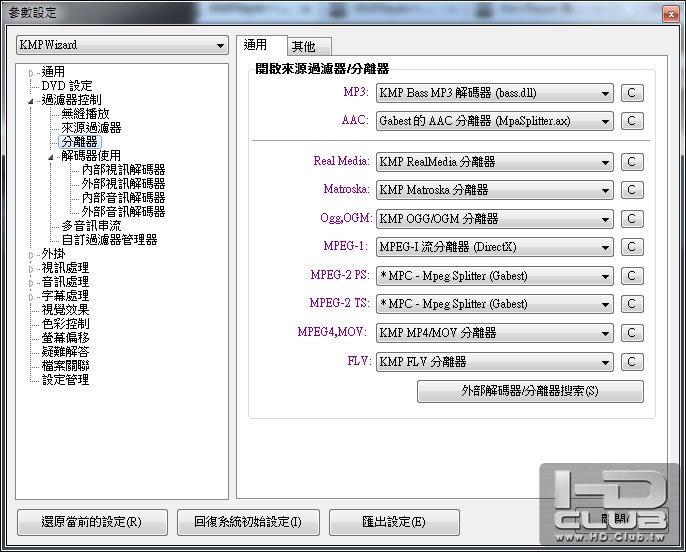Switch to the 其他 tab

(x=309, y=47)
